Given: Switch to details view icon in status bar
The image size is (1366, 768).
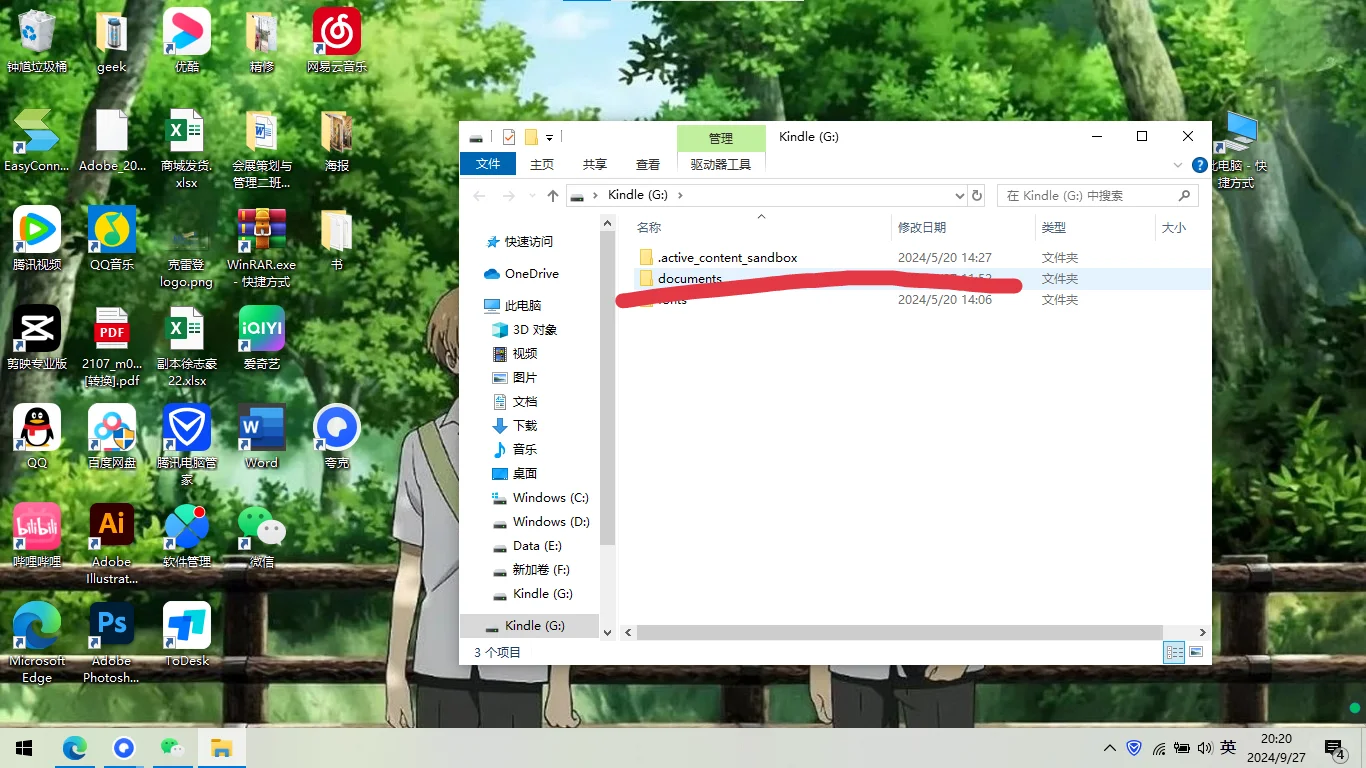Looking at the screenshot, I should [1174, 652].
